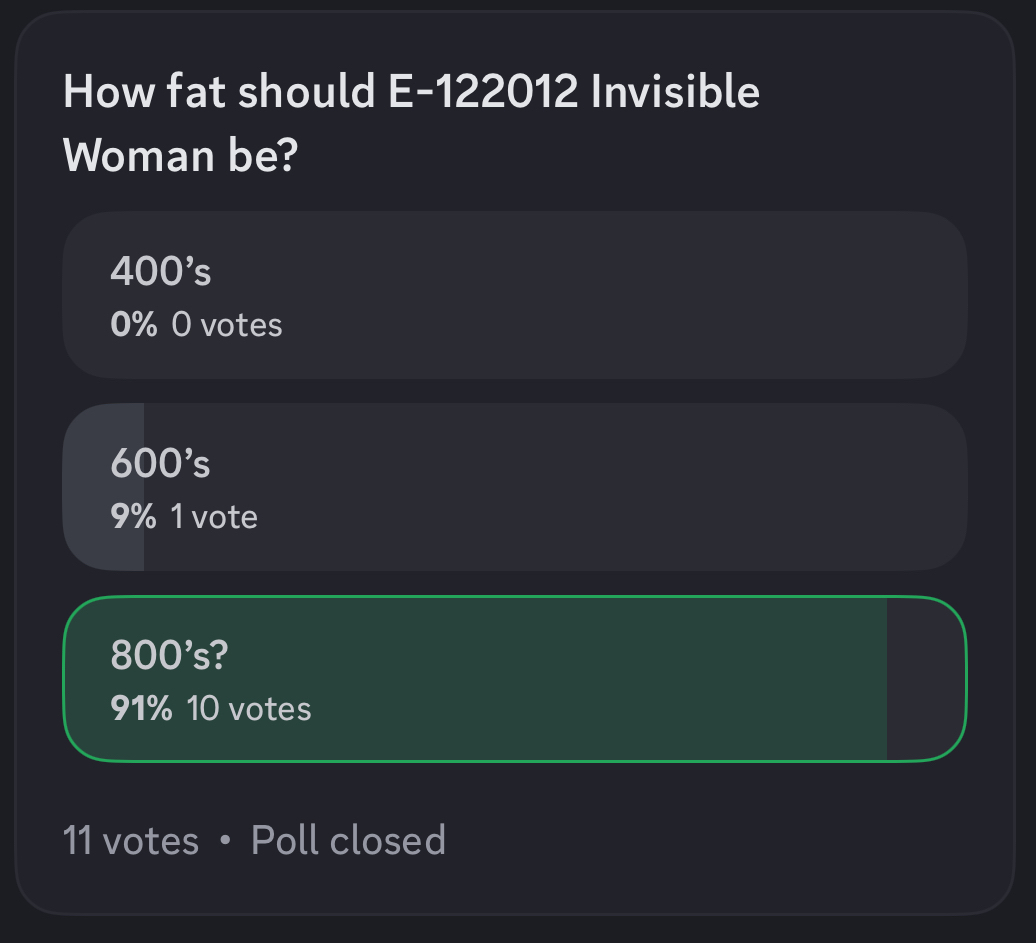The height and width of the screenshot is (943, 1036).
Task: Select the winning 800's? answer label
Action: pyautogui.click(x=170, y=655)
